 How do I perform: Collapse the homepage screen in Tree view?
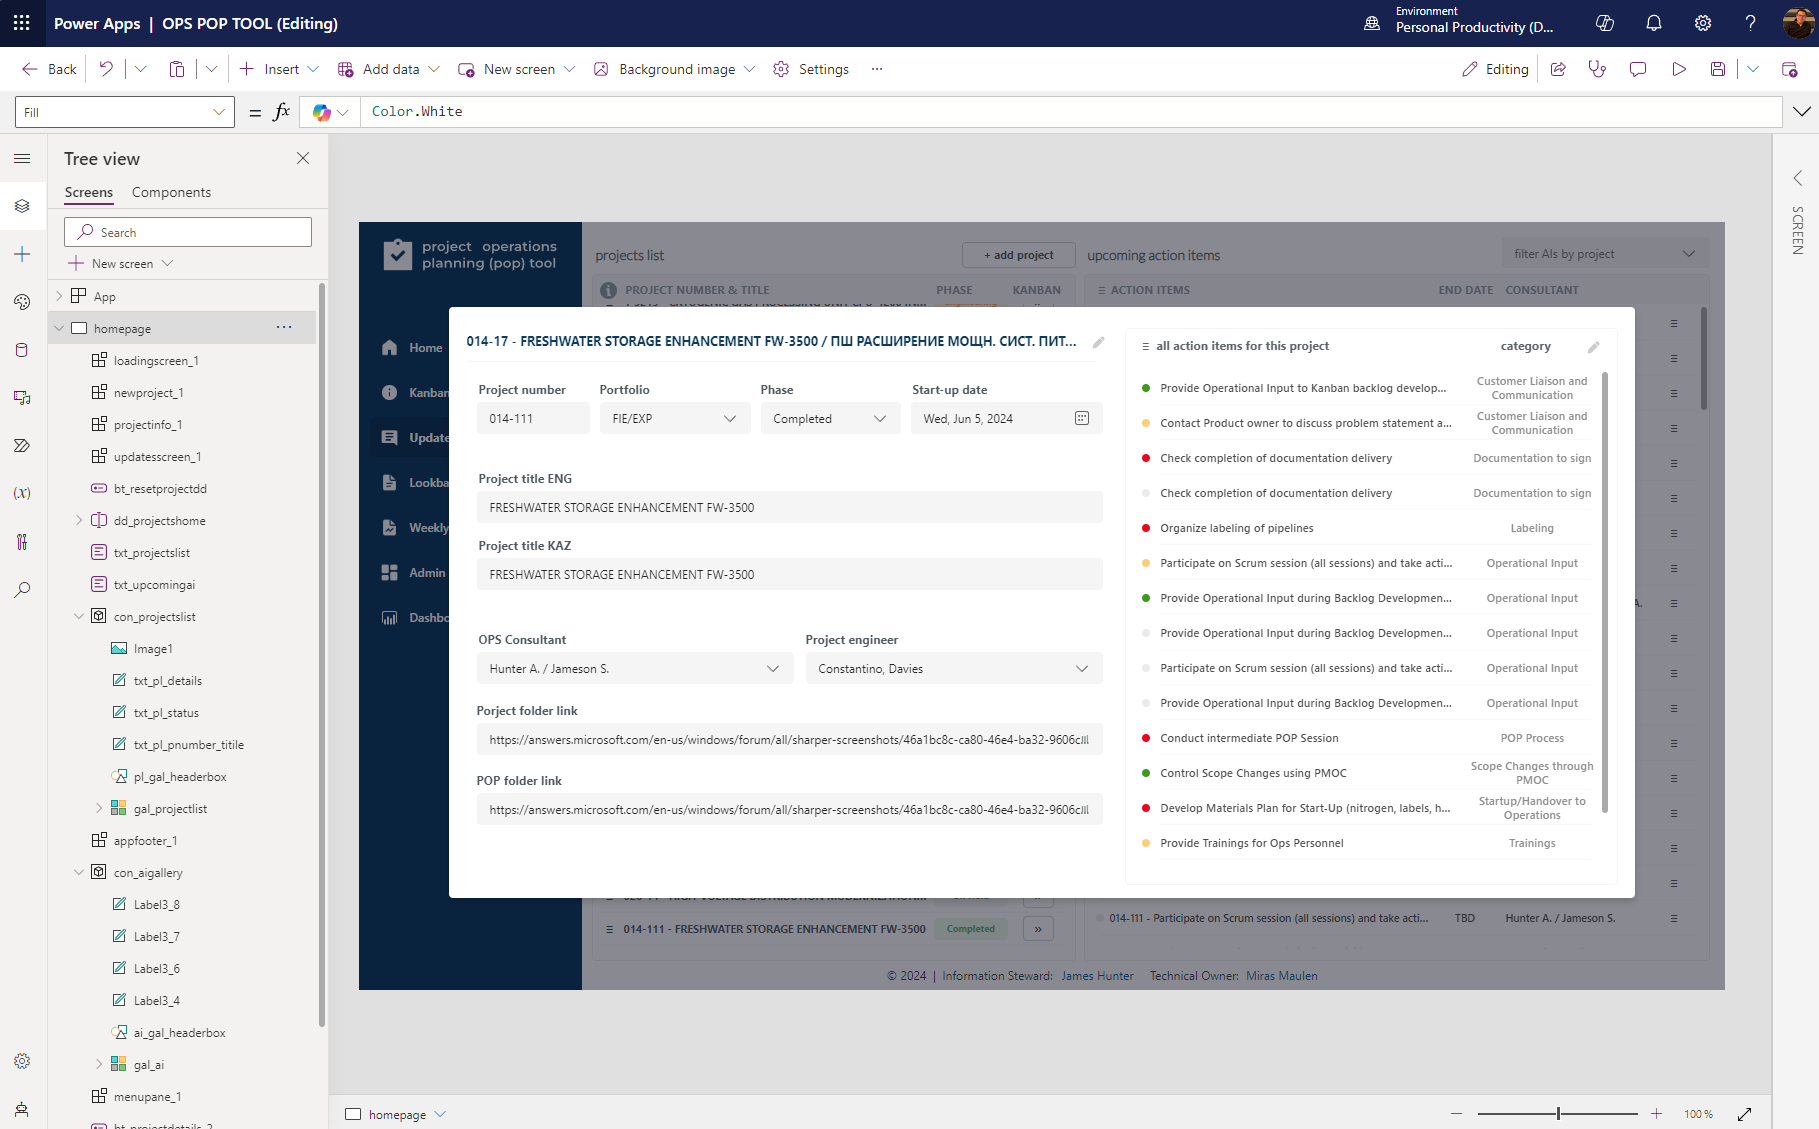(x=59, y=327)
